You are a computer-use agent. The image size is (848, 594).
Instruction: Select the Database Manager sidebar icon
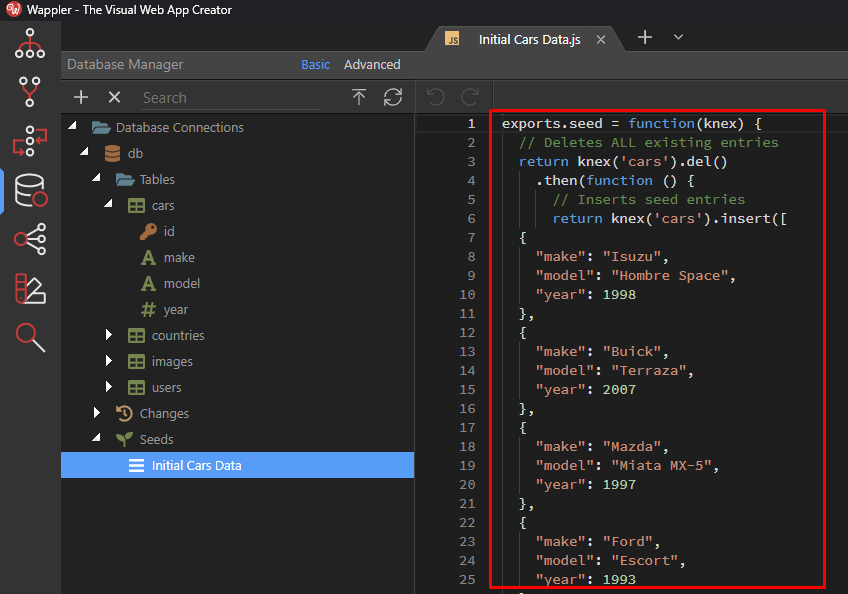coord(31,190)
